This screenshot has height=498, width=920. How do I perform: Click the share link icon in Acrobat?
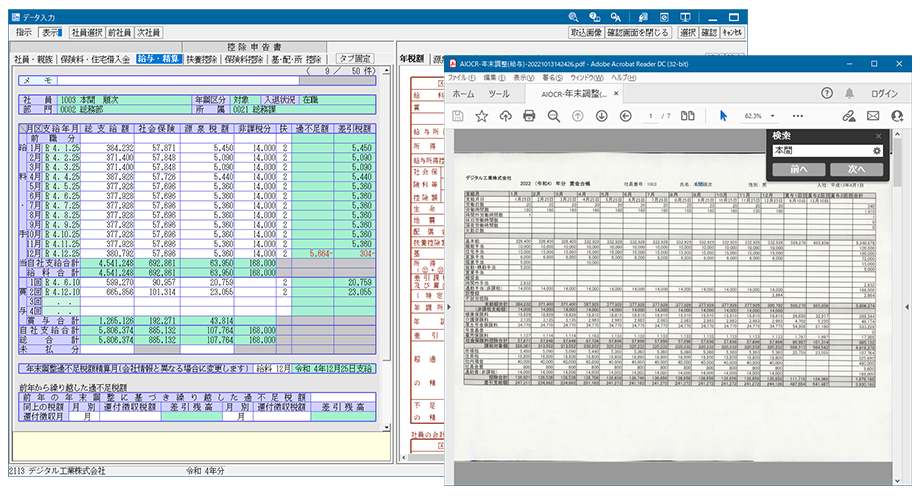[x=848, y=116]
